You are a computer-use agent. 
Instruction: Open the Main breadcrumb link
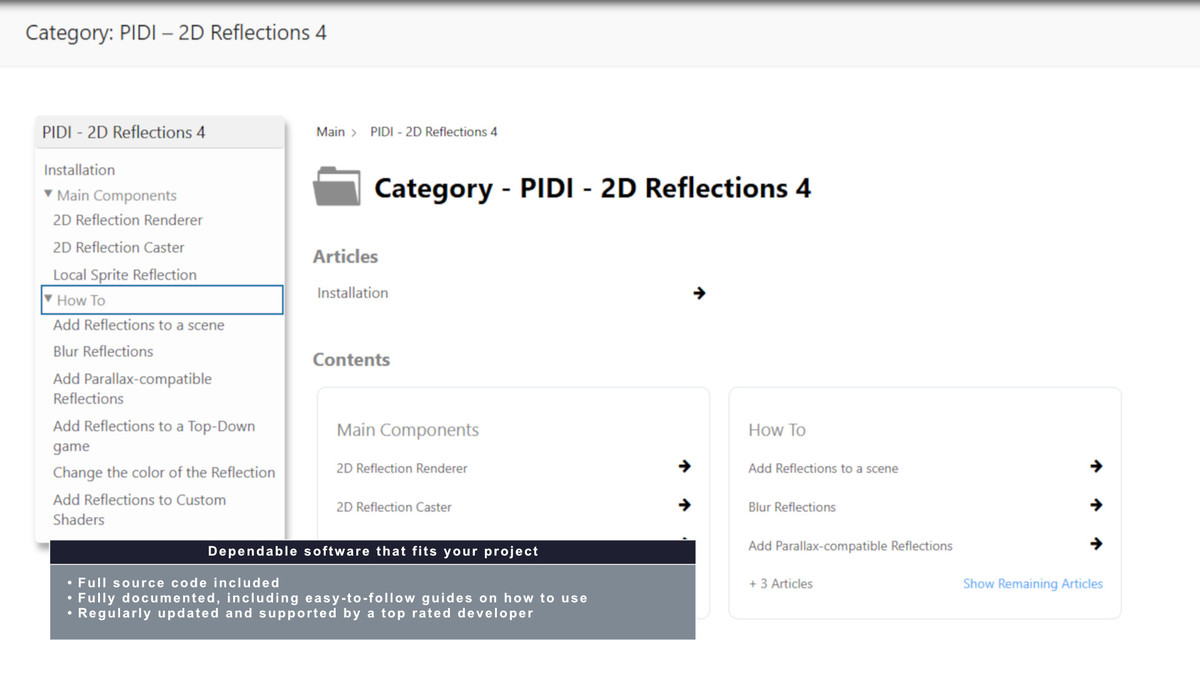330,131
